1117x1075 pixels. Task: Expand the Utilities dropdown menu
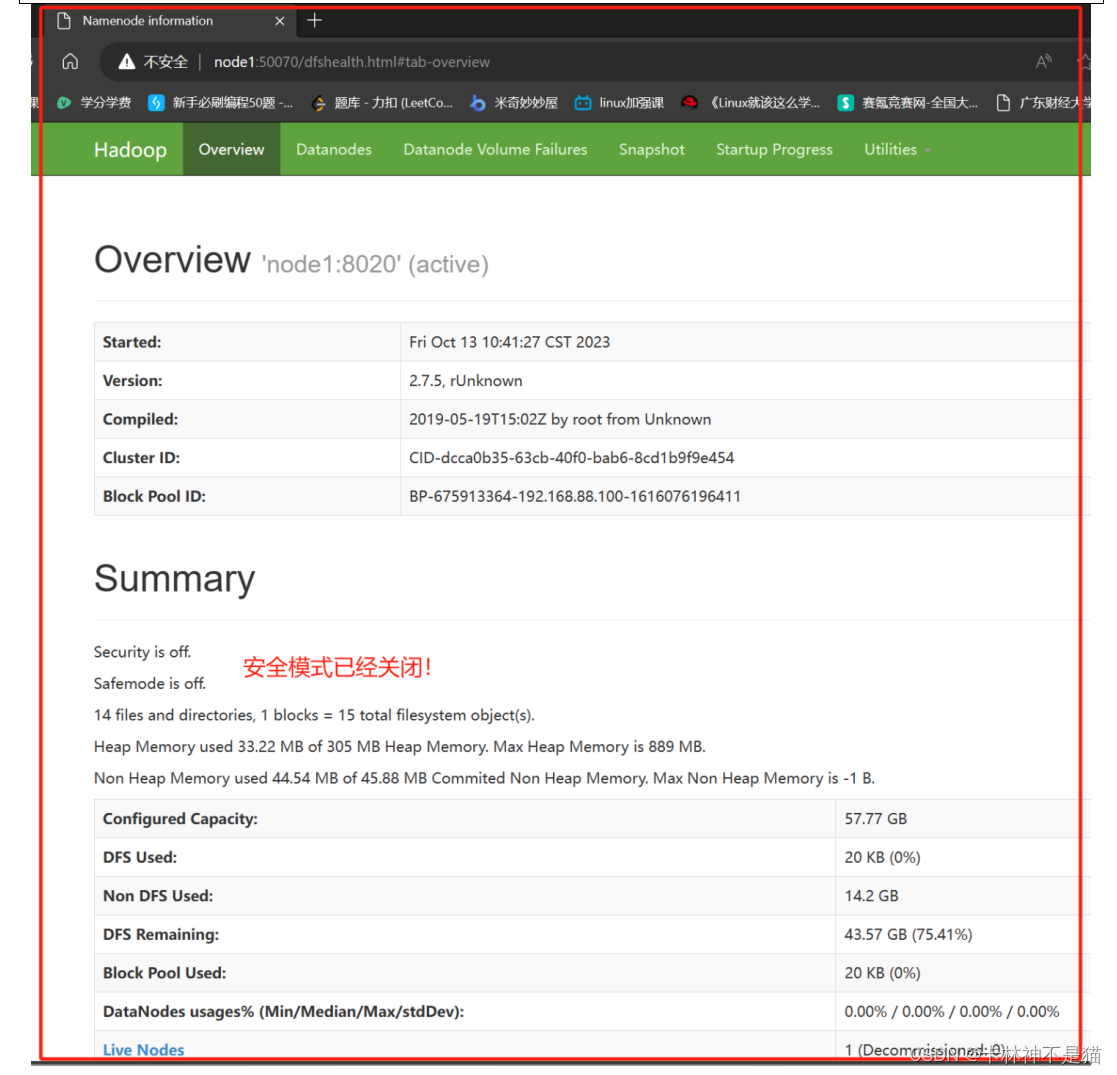[898, 150]
